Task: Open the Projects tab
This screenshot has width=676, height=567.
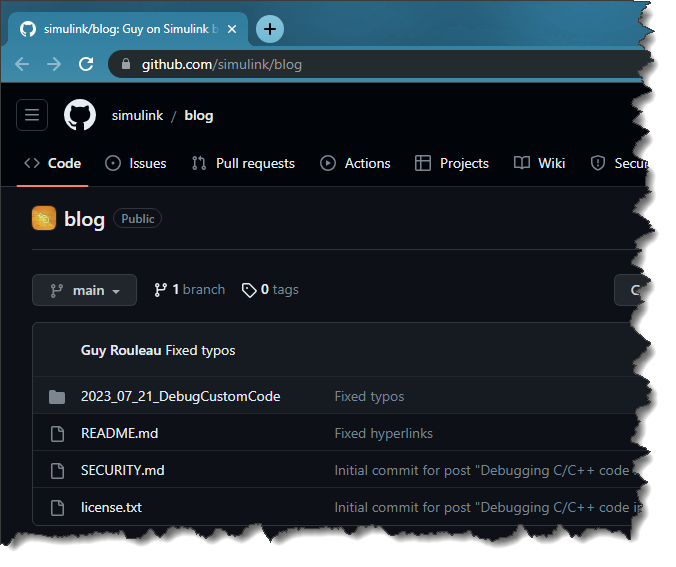Action: click(x=452, y=163)
